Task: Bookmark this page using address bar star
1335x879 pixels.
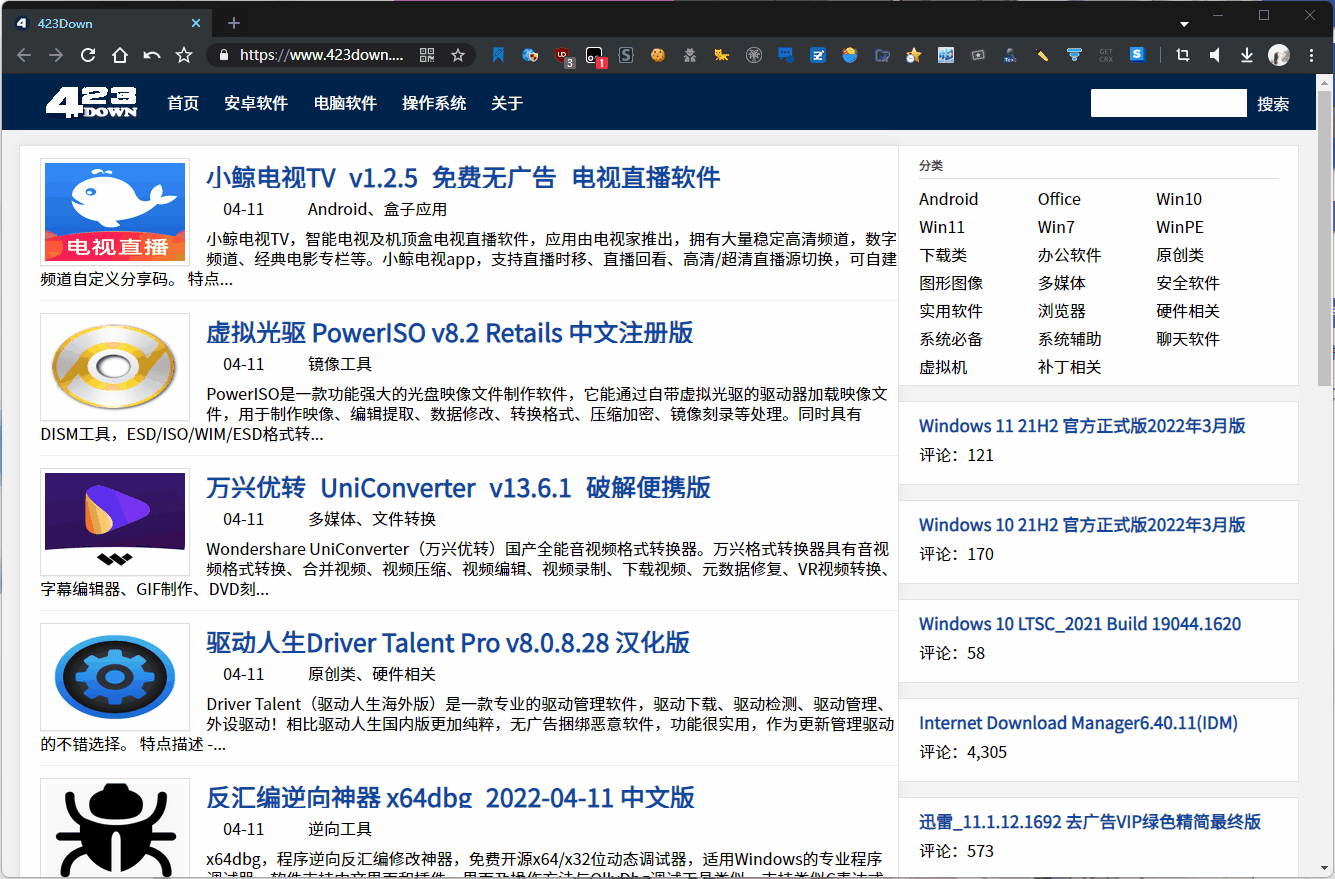Action: pos(458,56)
